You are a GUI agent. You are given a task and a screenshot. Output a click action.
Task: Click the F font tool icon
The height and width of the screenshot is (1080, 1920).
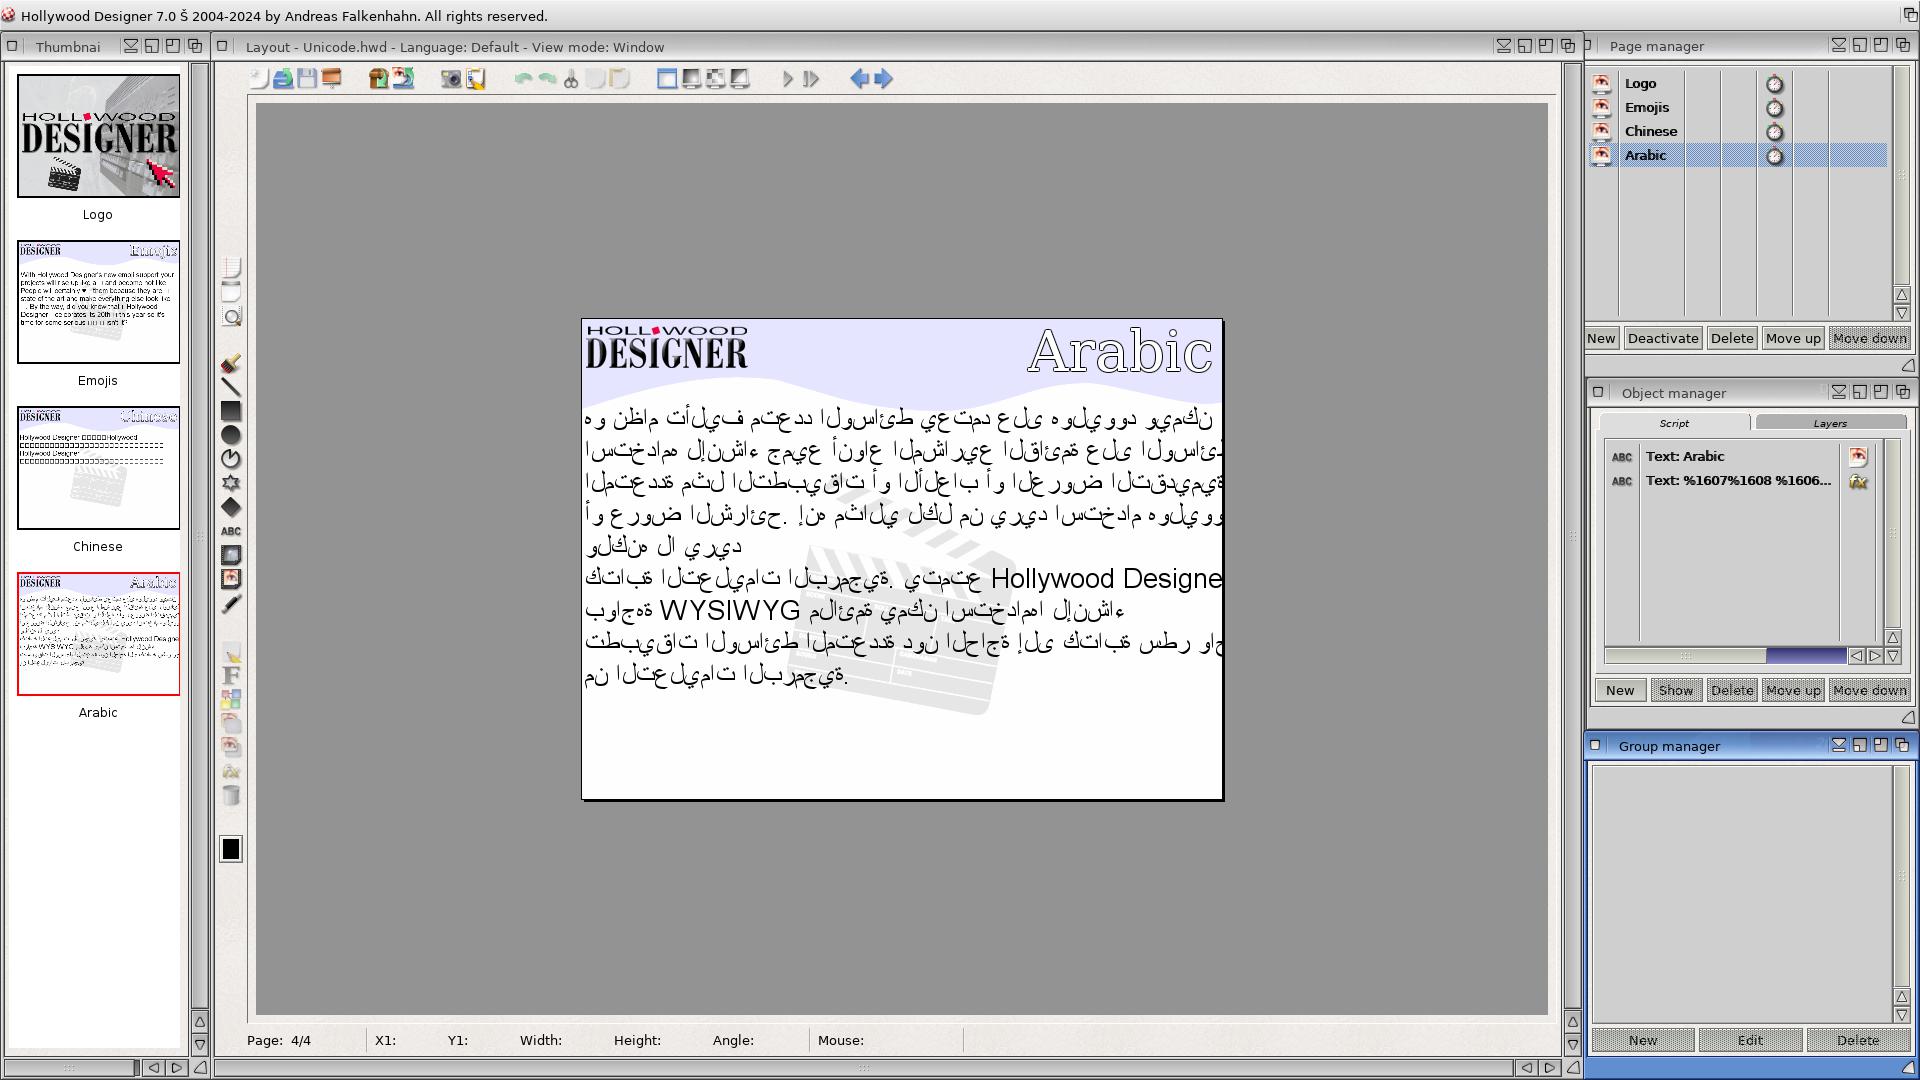click(x=231, y=675)
